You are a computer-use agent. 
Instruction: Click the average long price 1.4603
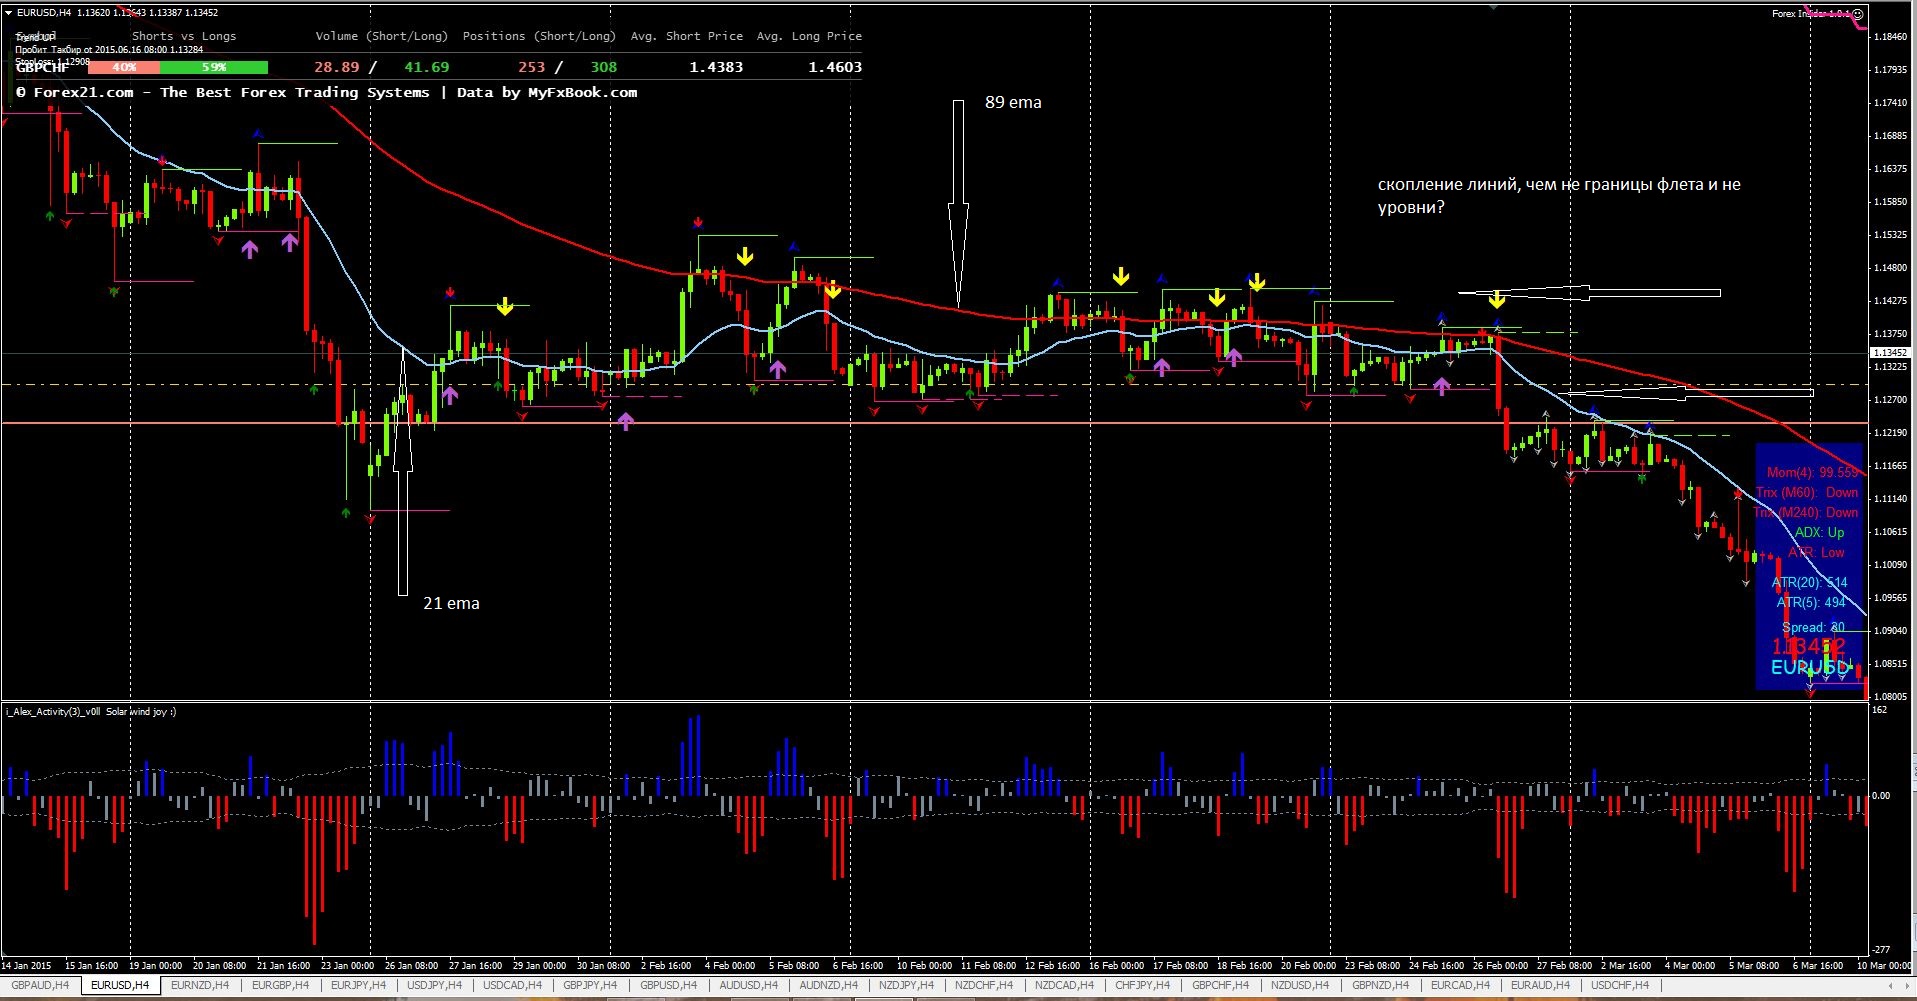pyautogui.click(x=835, y=67)
